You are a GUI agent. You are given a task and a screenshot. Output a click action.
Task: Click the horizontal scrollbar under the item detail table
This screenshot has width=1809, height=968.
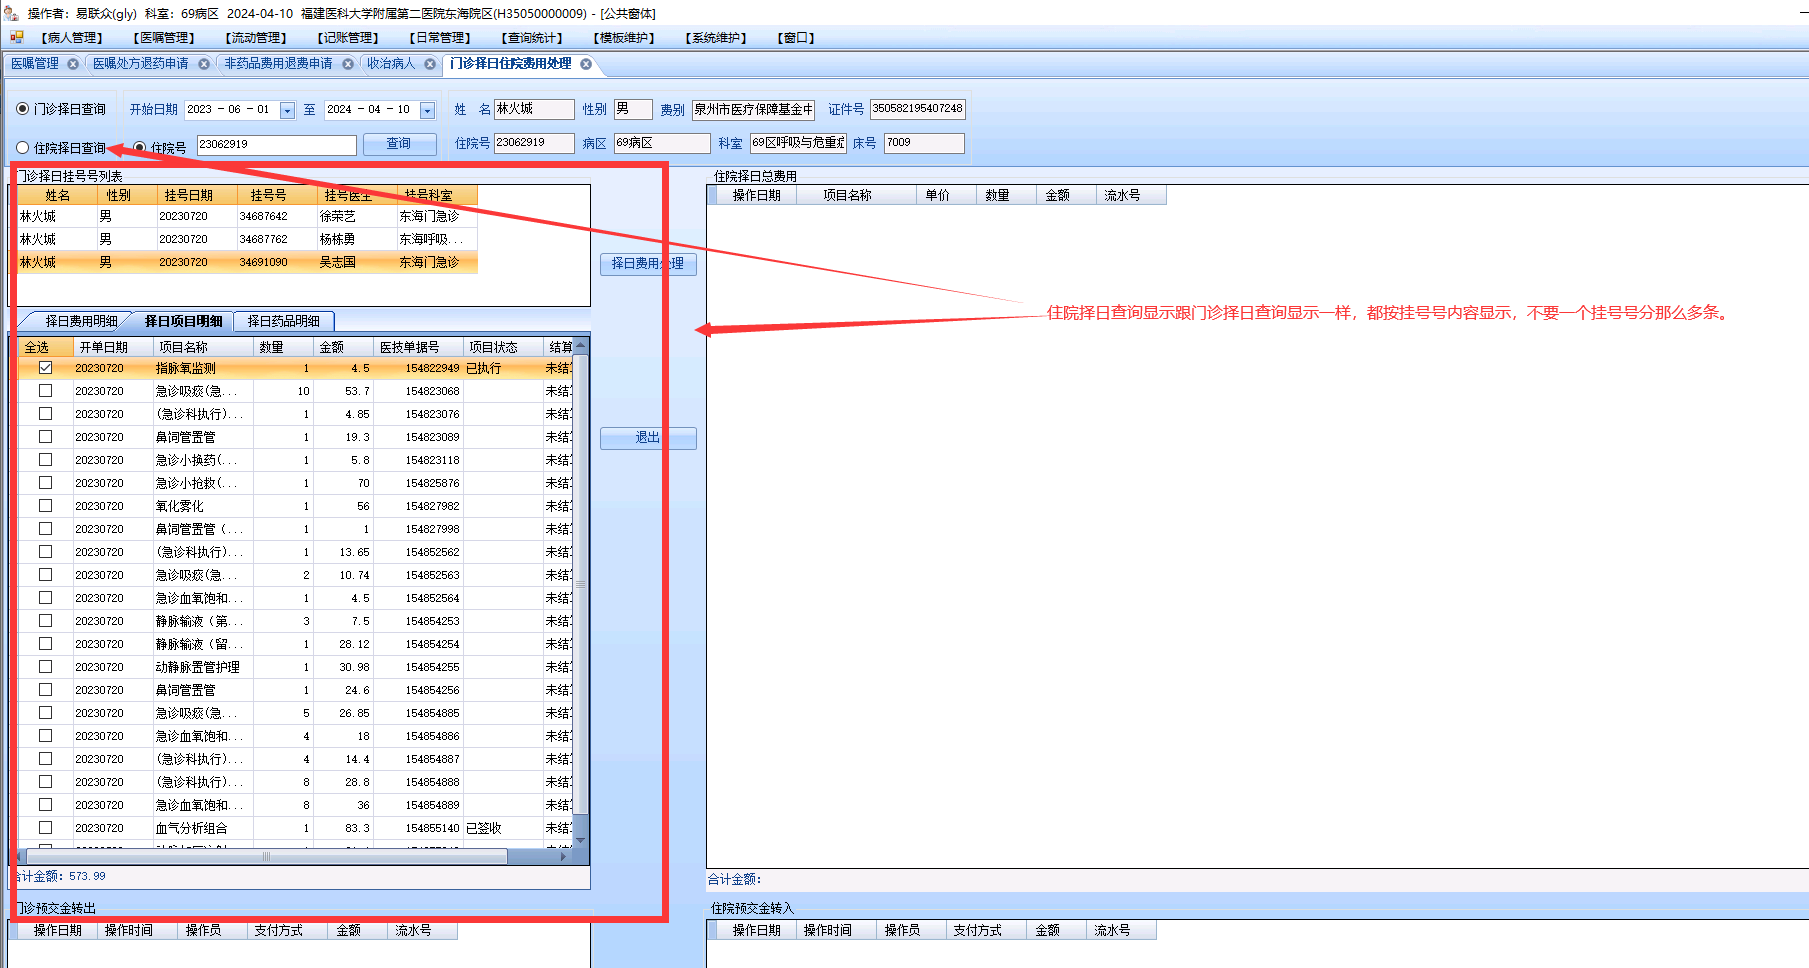pyautogui.click(x=267, y=856)
